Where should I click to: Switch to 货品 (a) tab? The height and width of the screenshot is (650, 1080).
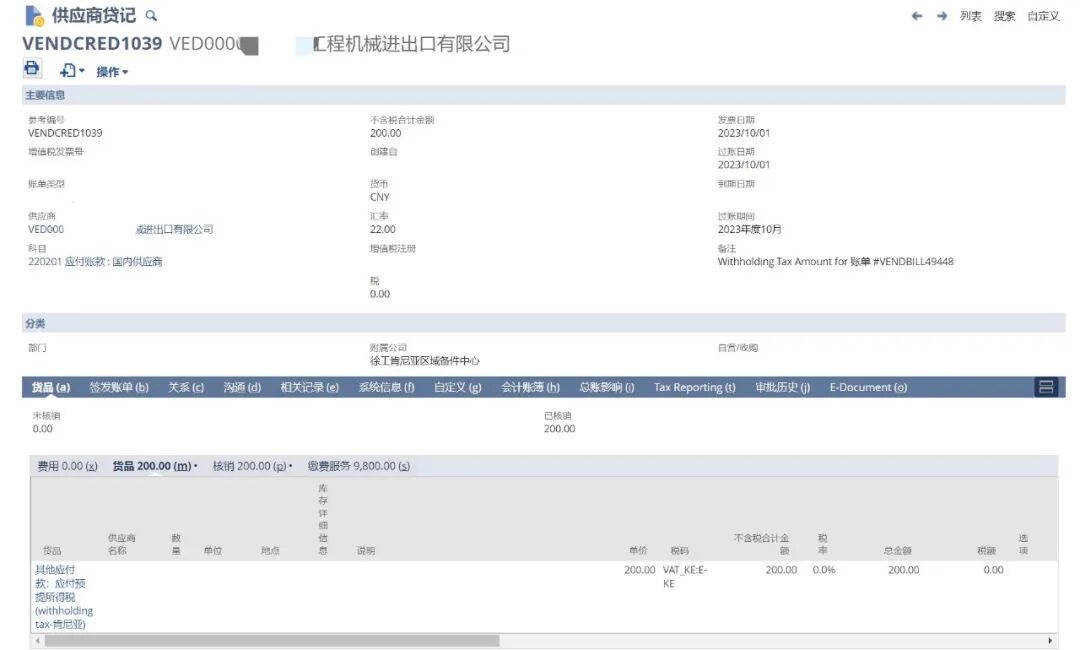(x=51, y=387)
